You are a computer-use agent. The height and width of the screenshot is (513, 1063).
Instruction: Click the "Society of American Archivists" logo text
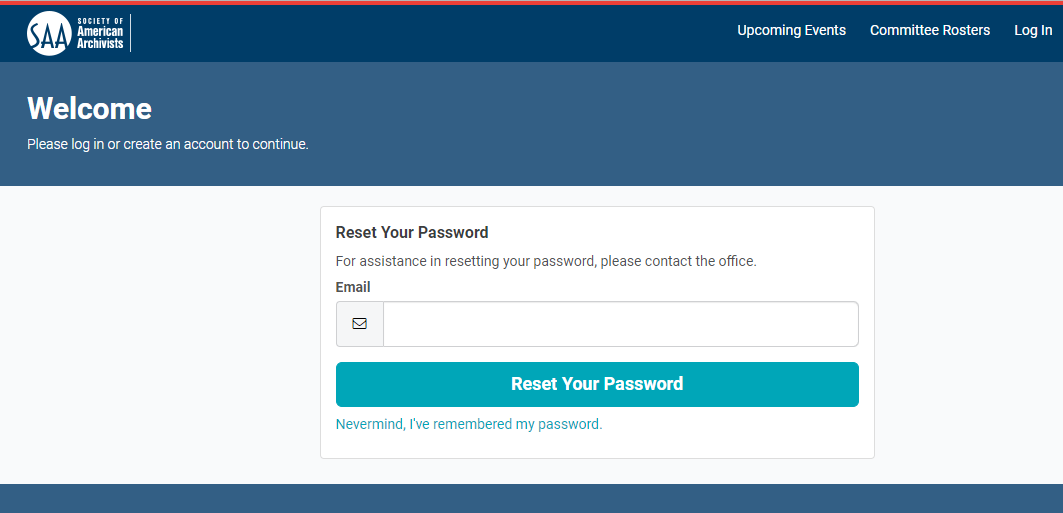pyautogui.click(x=101, y=33)
